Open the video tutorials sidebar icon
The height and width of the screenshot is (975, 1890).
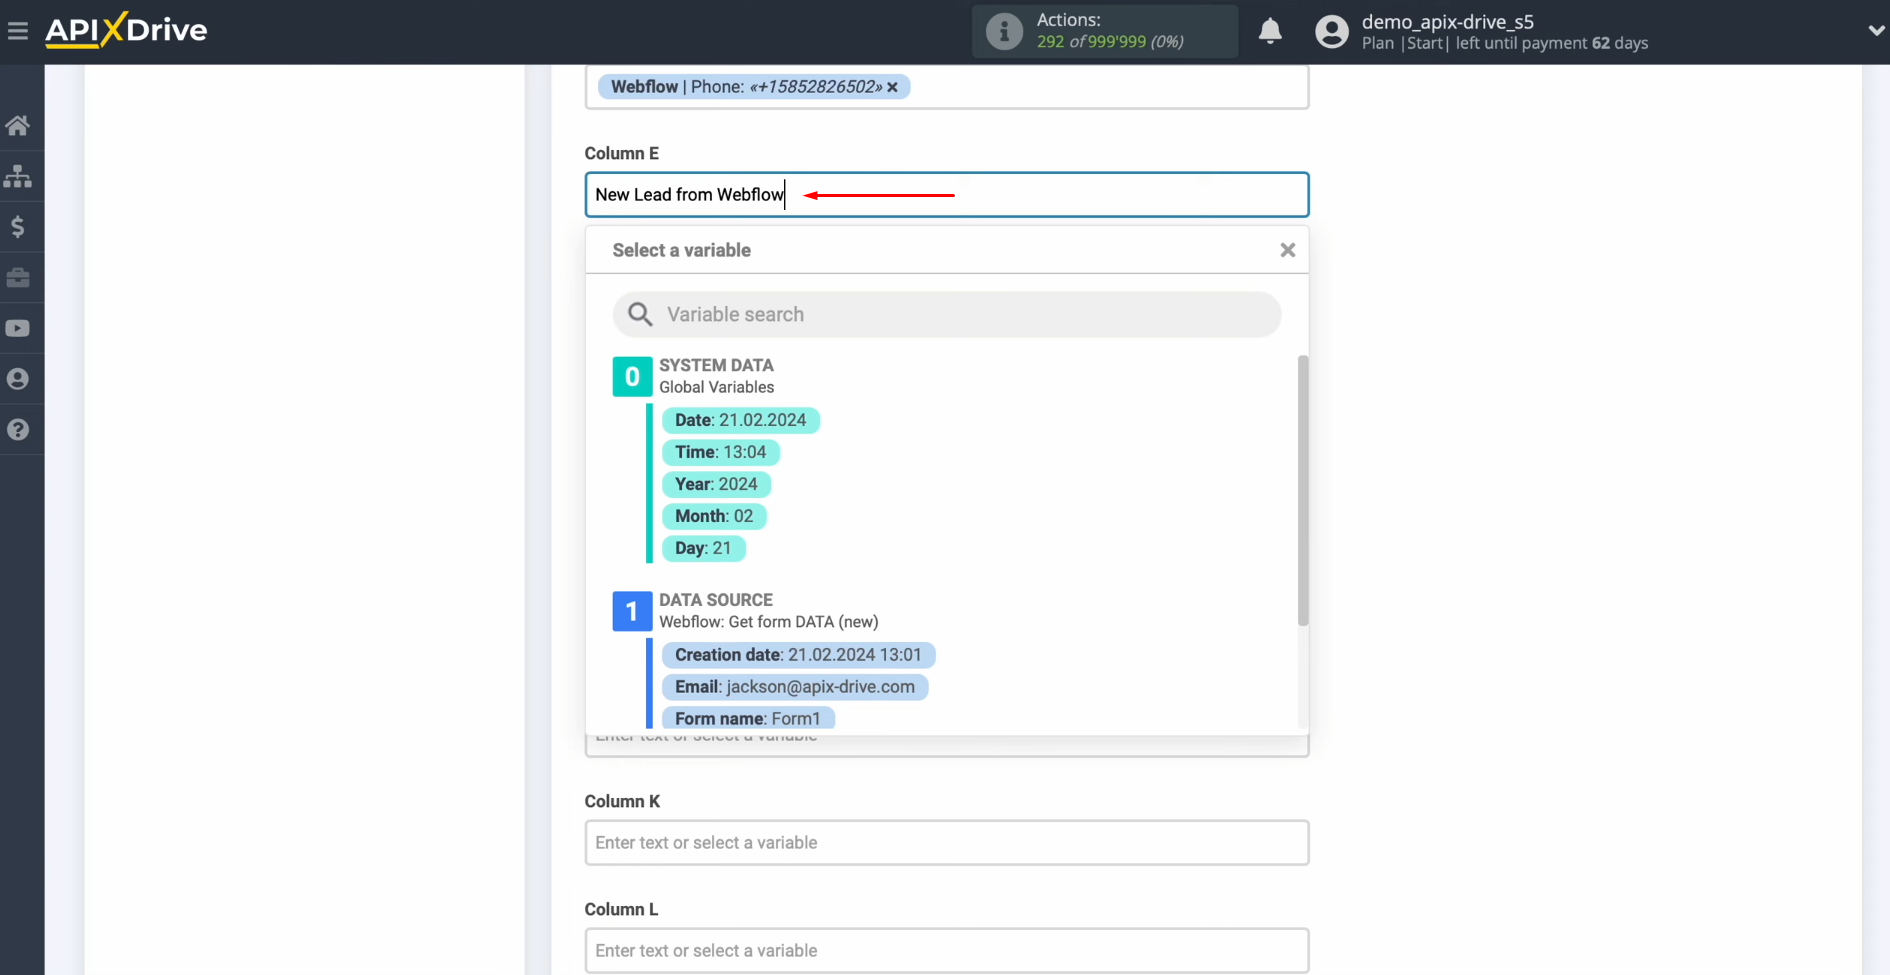click(x=18, y=328)
